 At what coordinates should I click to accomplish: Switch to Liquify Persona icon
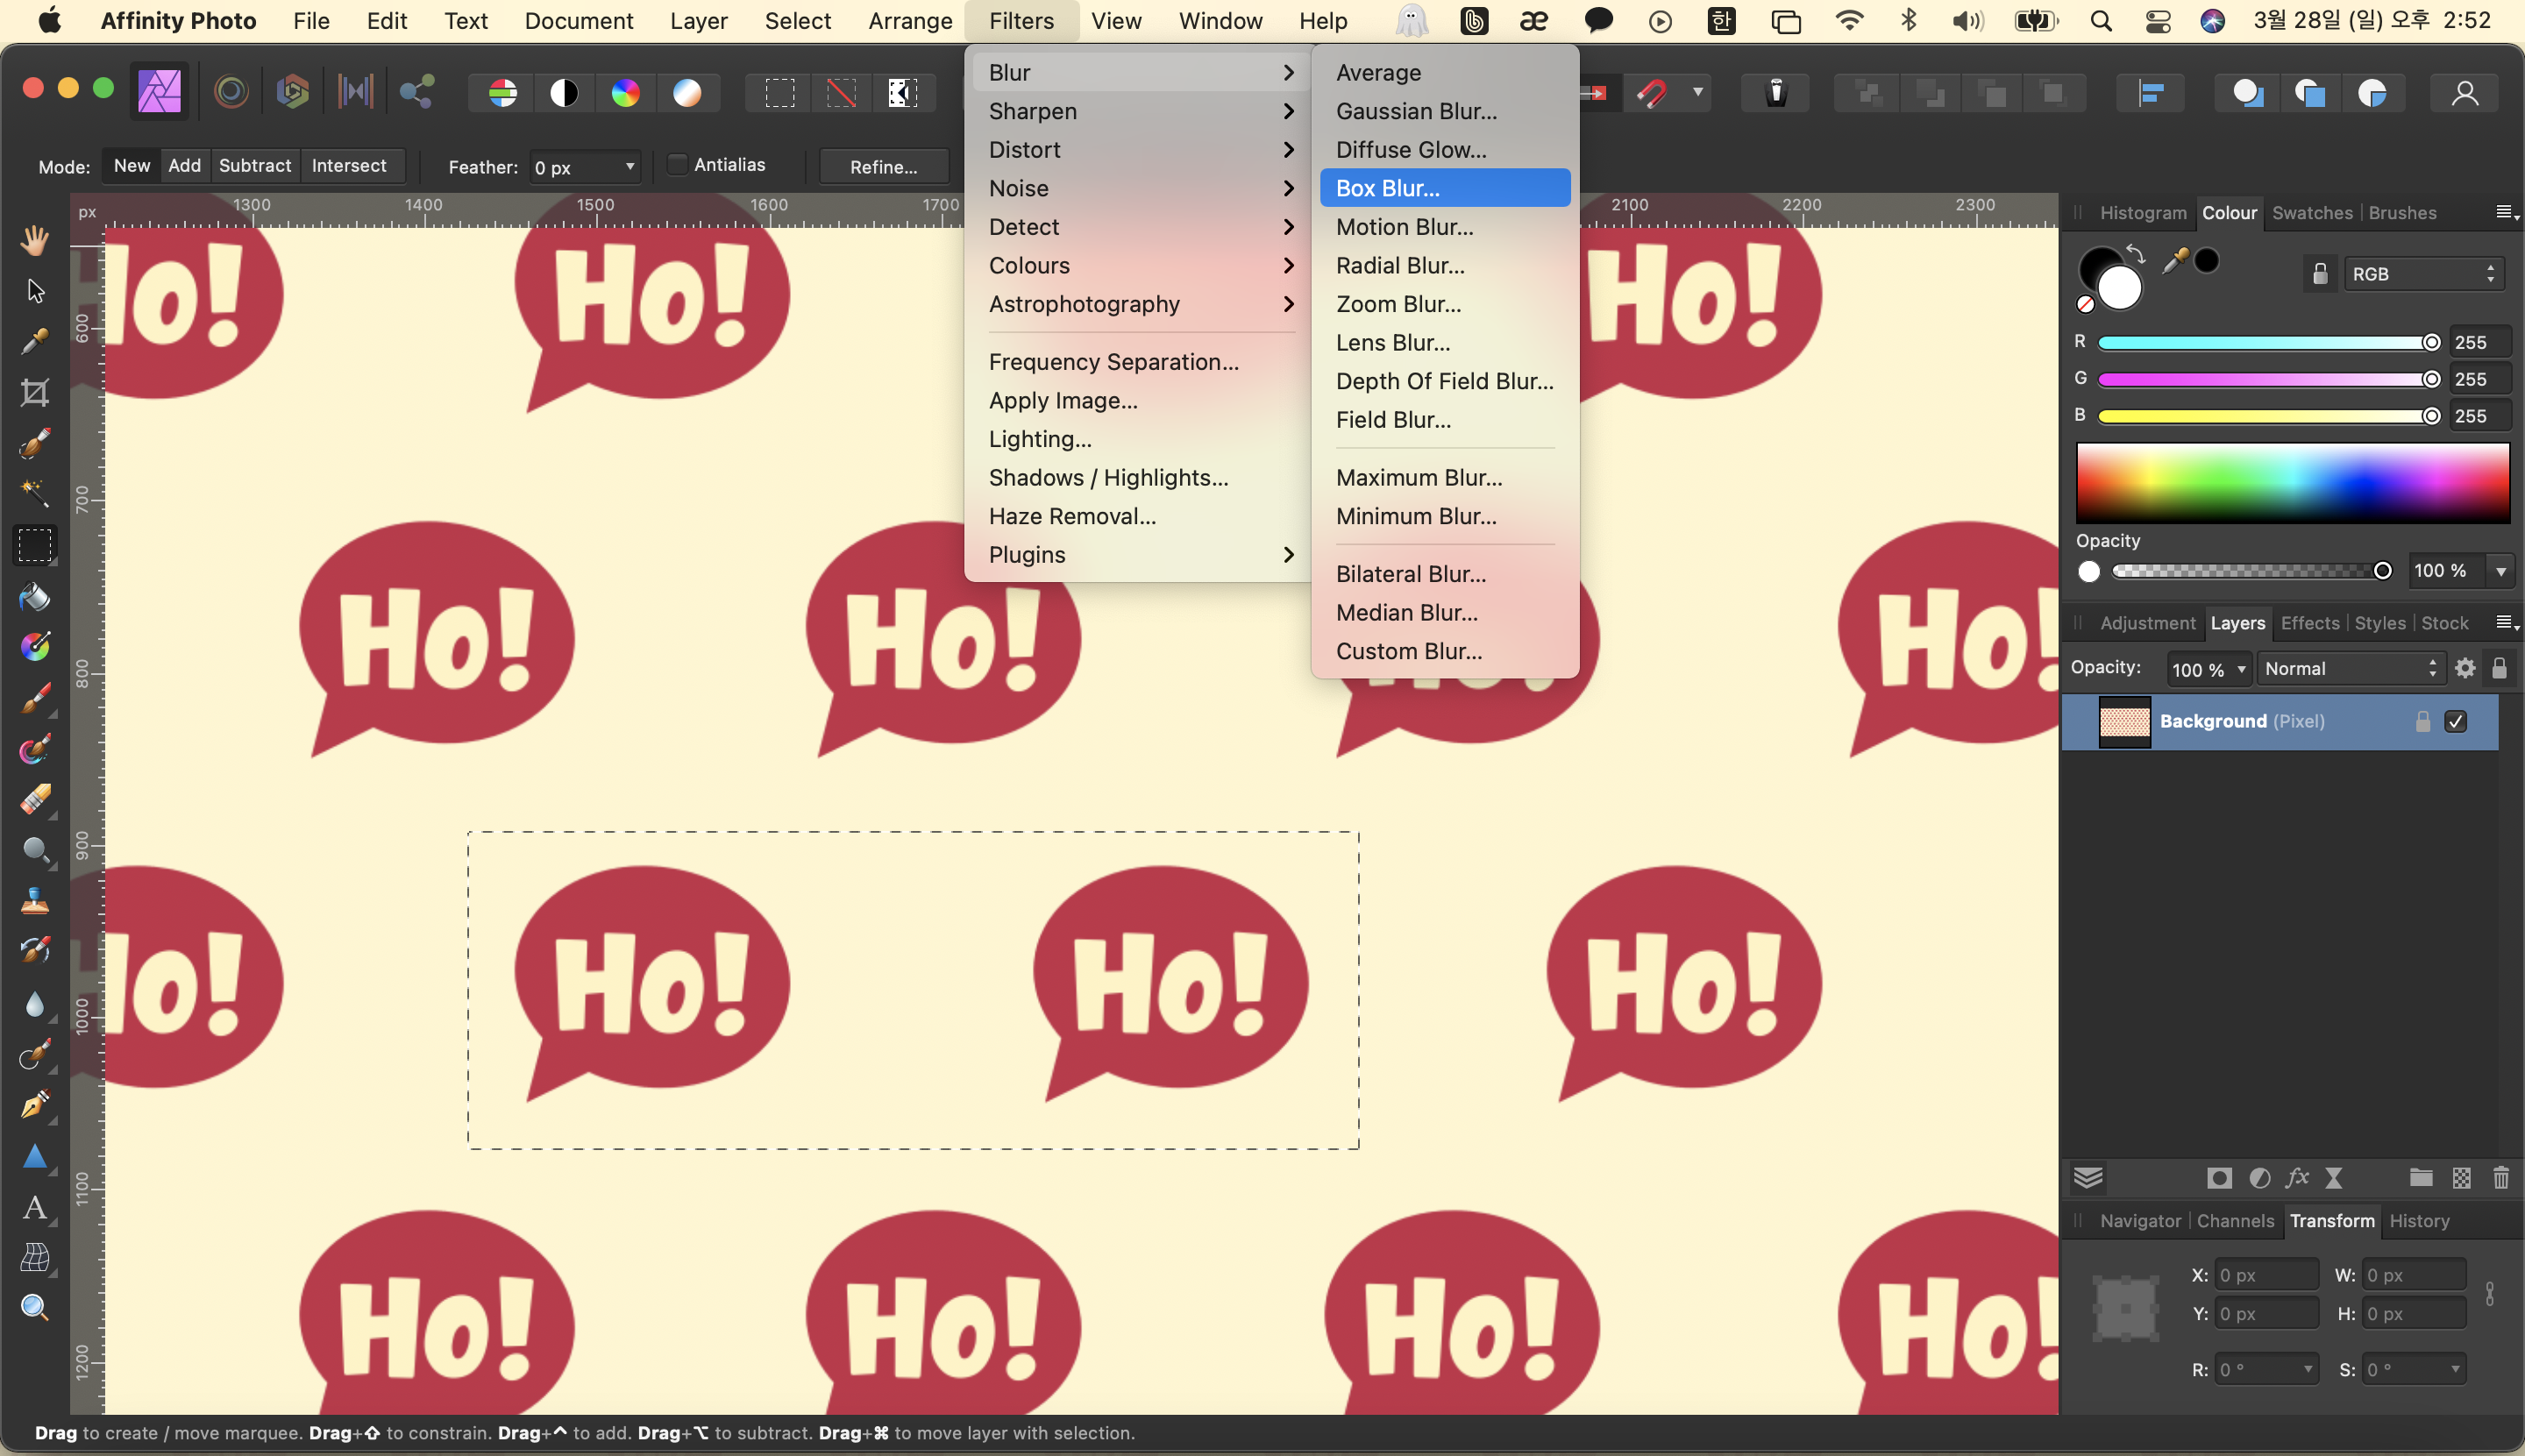pos(231,92)
